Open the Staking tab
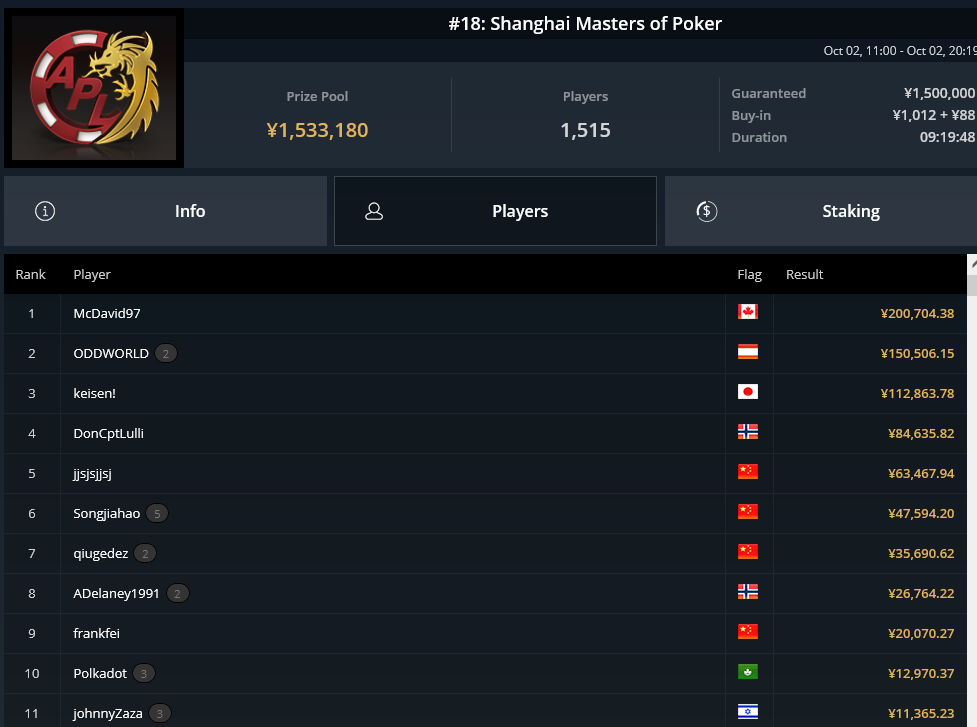Viewport: 977px width, 727px height. [x=821, y=211]
